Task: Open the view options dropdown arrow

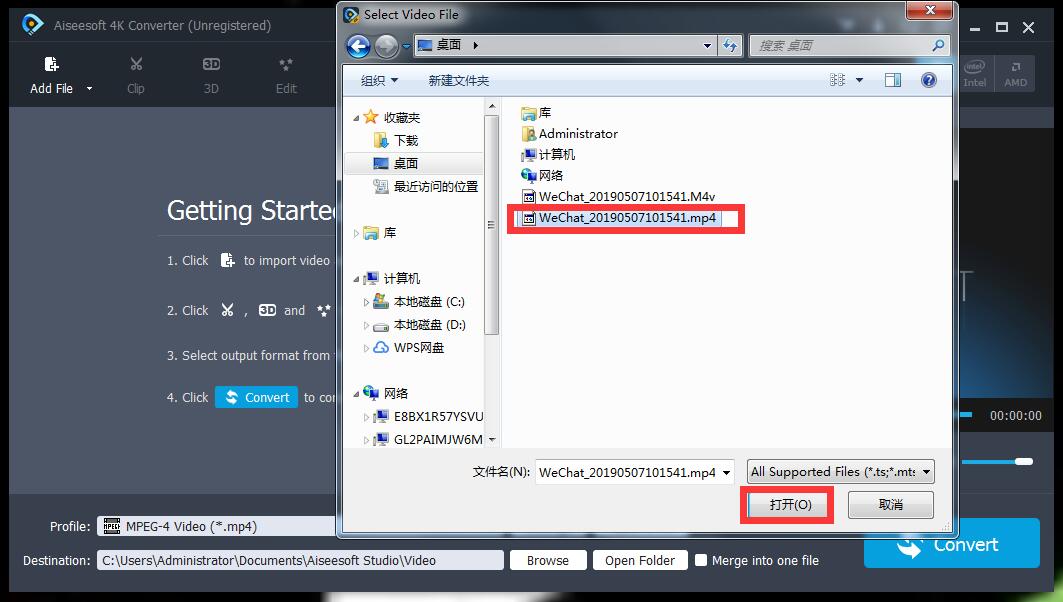Action: coord(860,80)
